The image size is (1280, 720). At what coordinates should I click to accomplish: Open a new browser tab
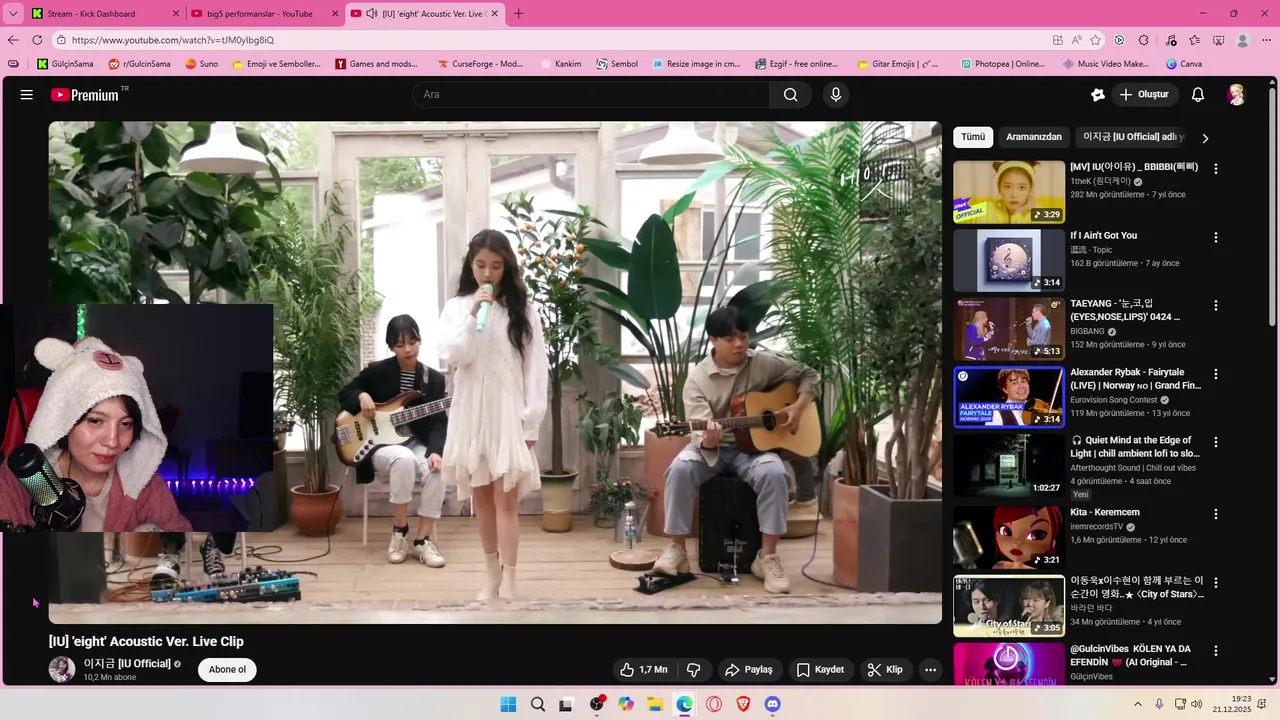pyautogui.click(x=518, y=14)
